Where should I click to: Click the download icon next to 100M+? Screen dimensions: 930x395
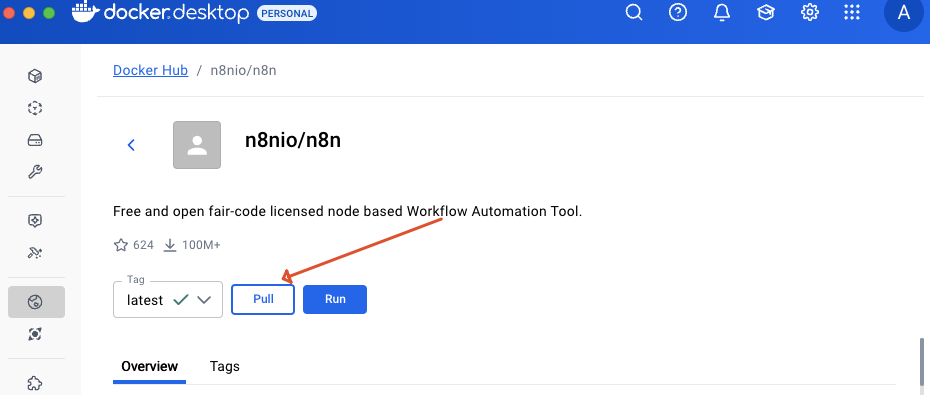(170, 245)
